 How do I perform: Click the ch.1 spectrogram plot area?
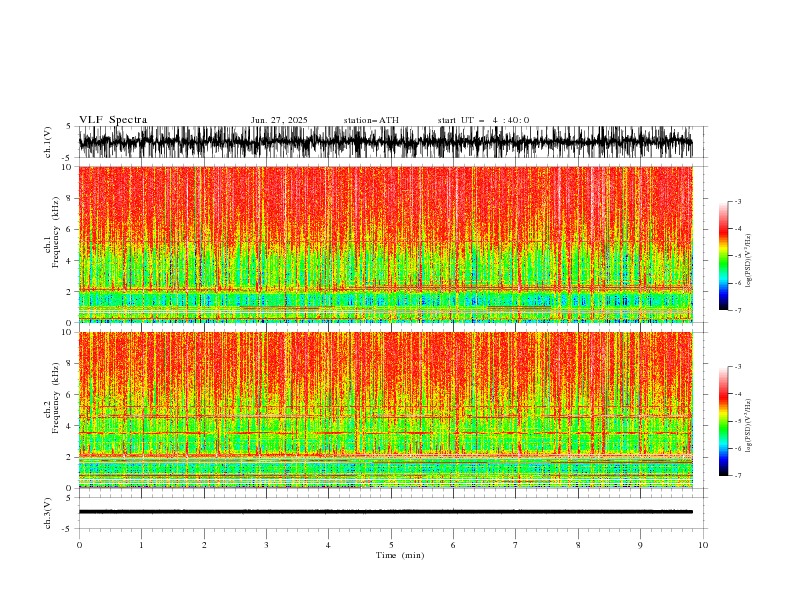coord(385,244)
